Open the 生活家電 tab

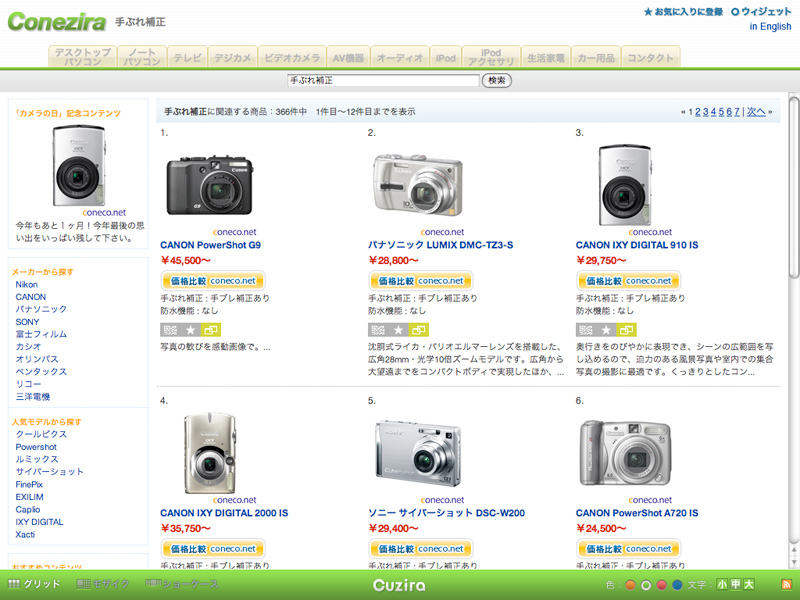[x=546, y=57]
